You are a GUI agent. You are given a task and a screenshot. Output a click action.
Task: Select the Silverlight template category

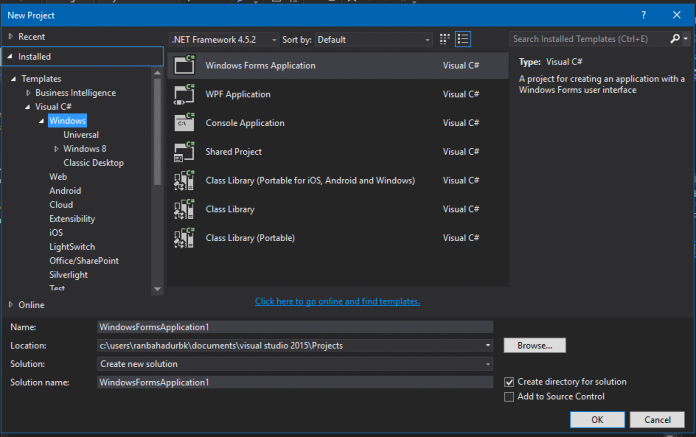[x=68, y=275]
